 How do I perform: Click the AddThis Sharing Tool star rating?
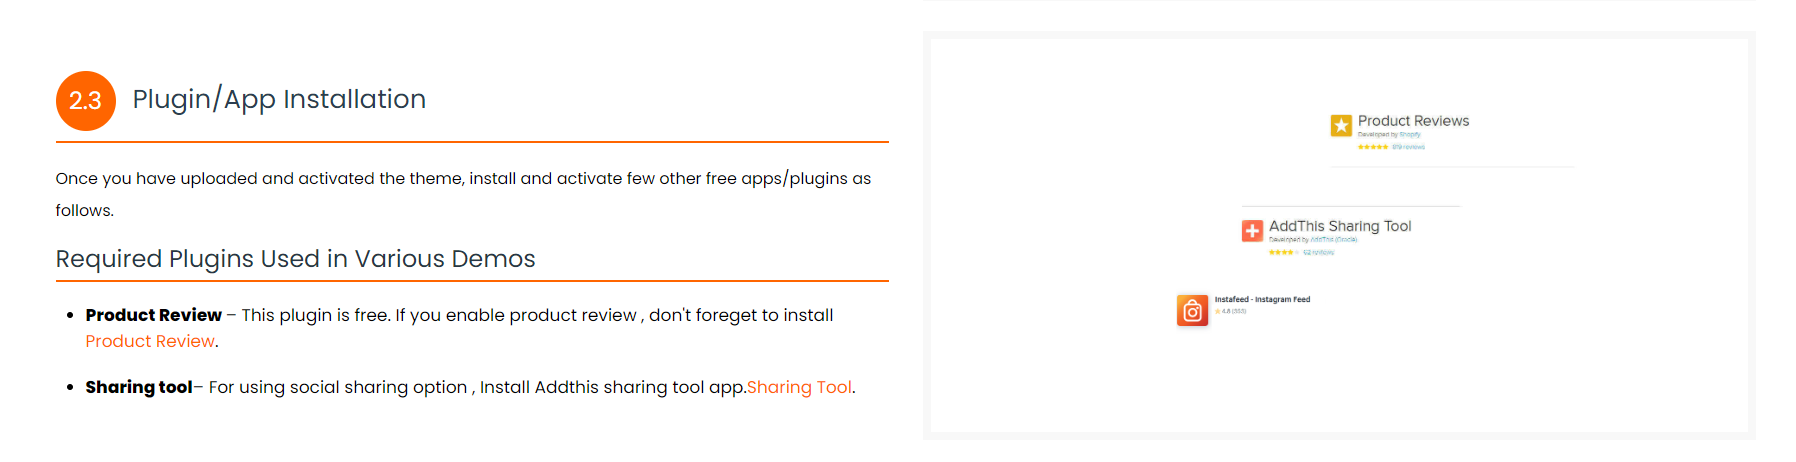pos(1284,253)
